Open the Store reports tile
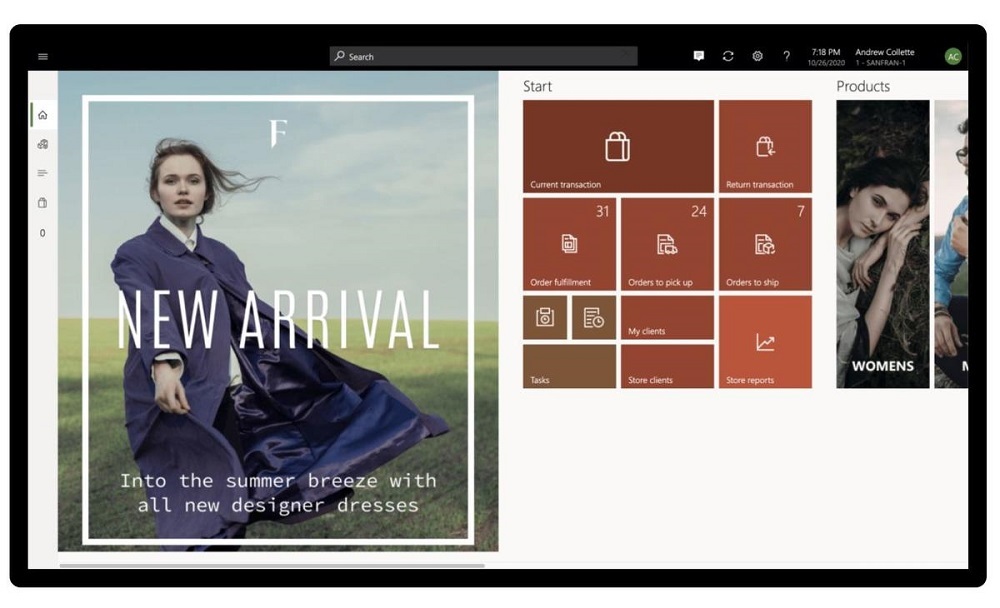 click(x=765, y=342)
